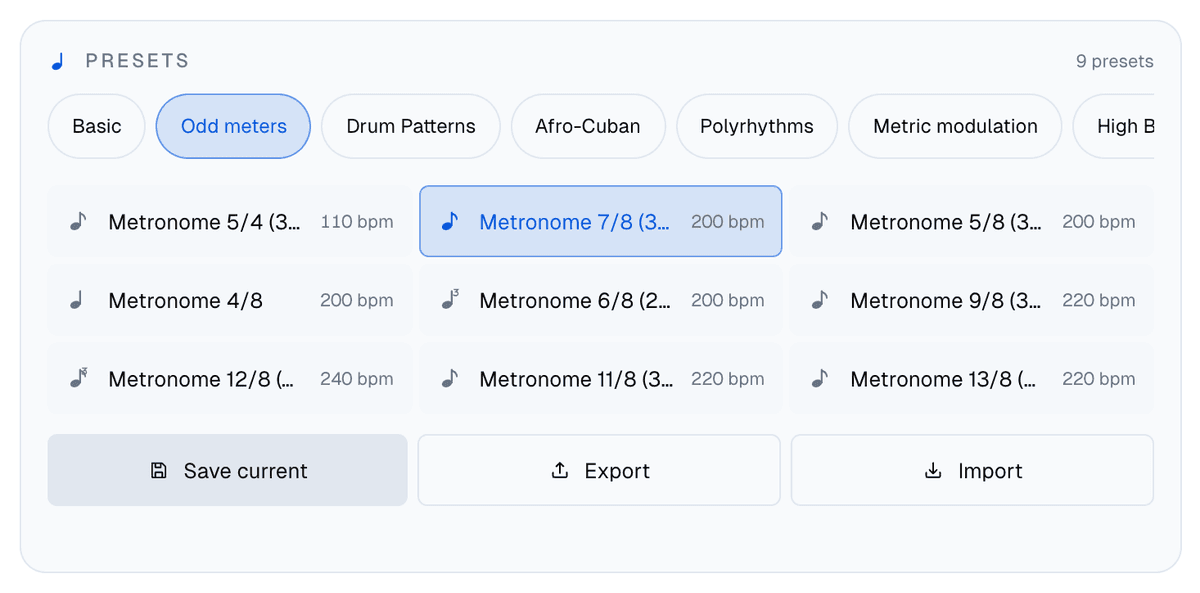Switch to the Basic preset category
The image size is (1200, 593).
pyautogui.click(x=97, y=126)
